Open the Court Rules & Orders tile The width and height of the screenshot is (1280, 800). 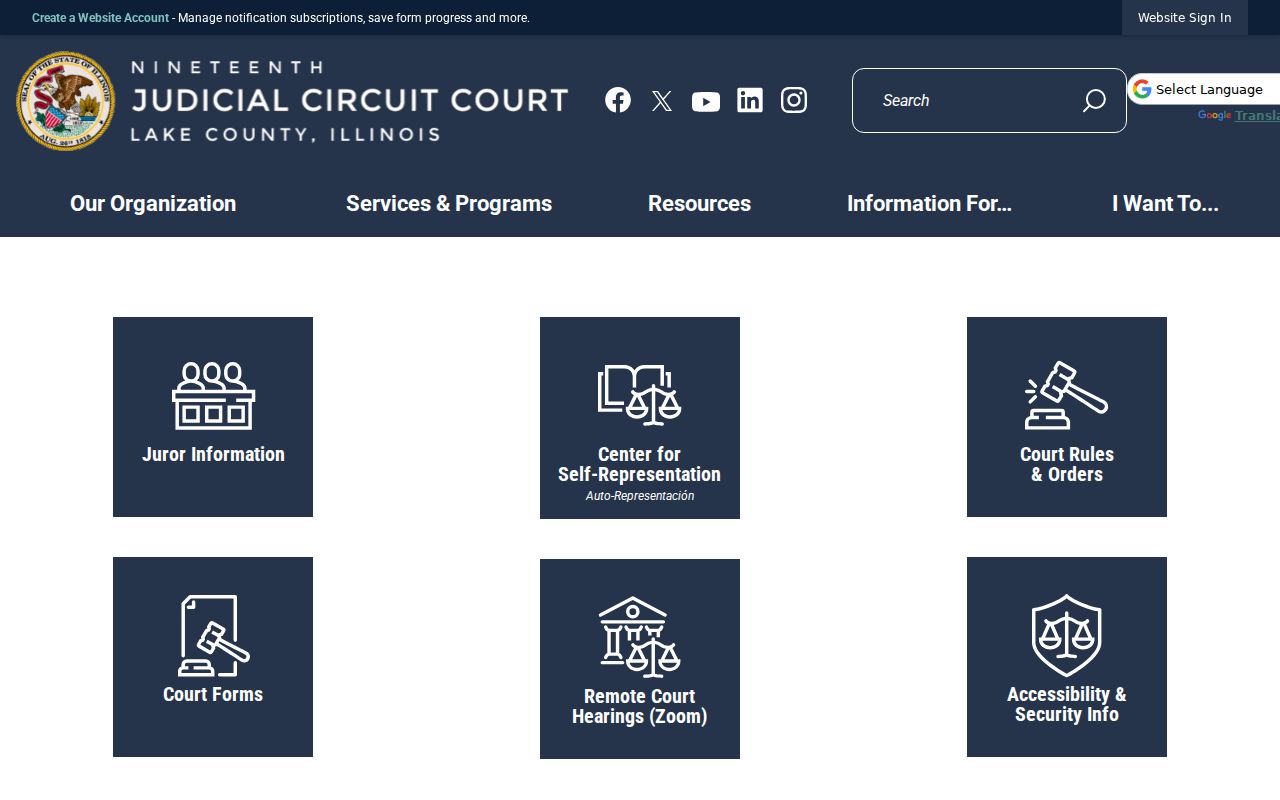pos(1067,417)
